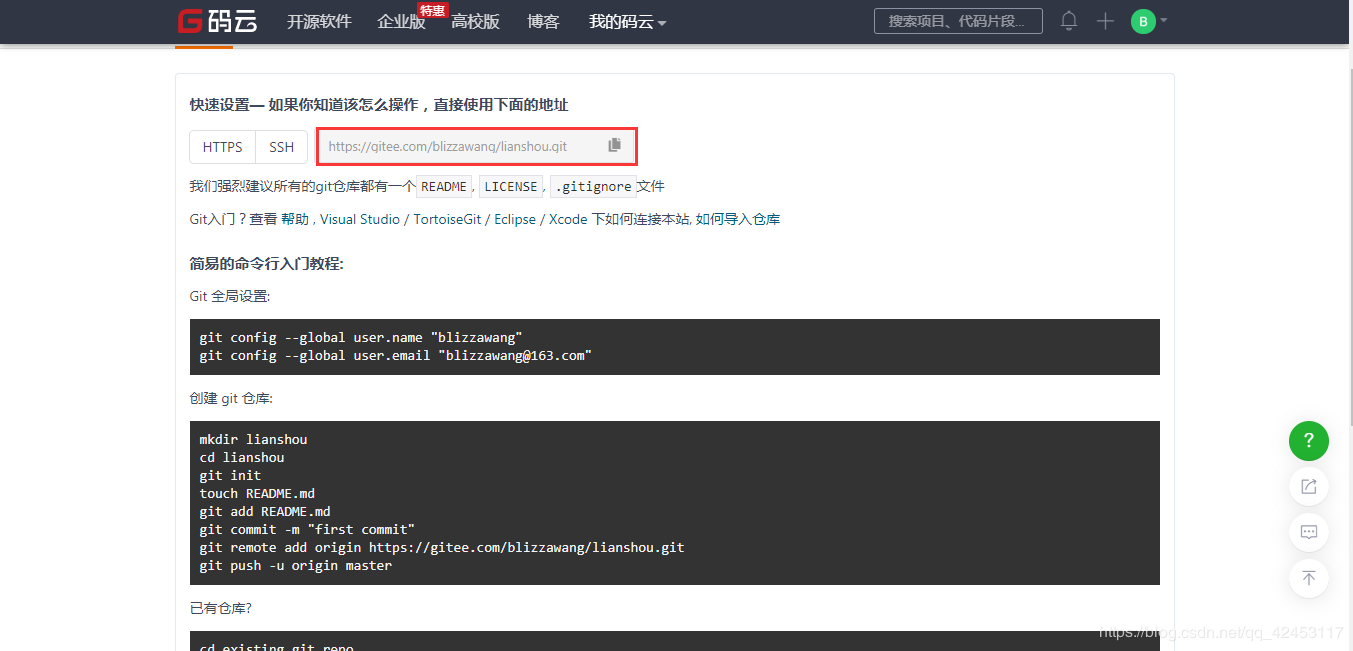Click the plus icon to create new
The image size is (1353, 651).
[1105, 21]
